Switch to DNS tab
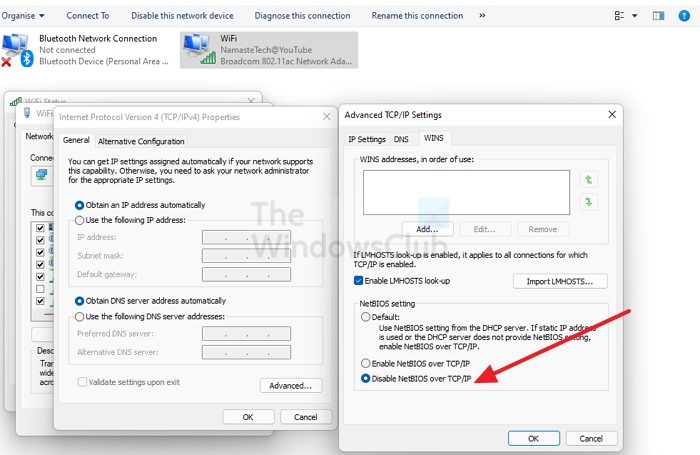Screen dimensions: 700x455 [x=401, y=139]
